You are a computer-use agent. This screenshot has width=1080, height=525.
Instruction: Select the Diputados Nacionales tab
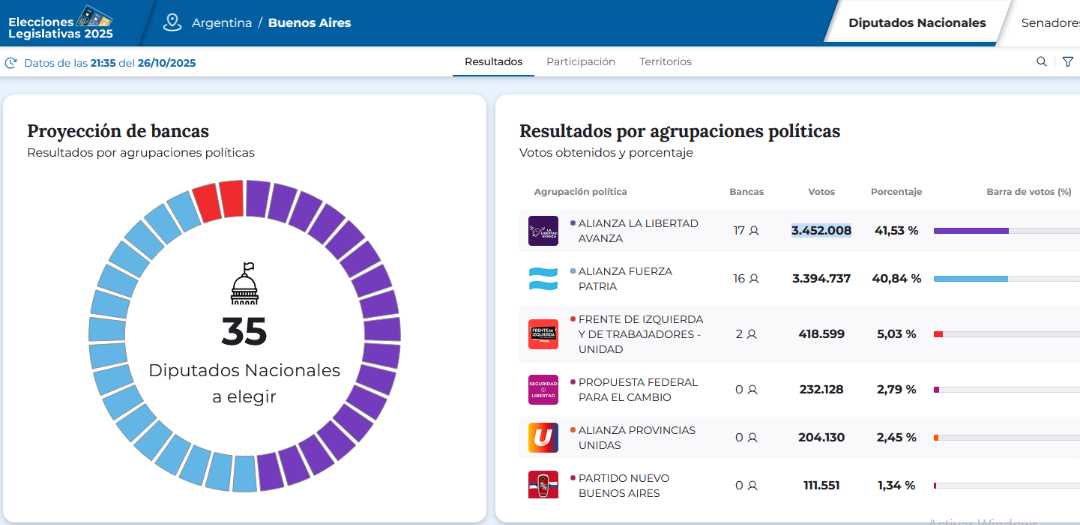[x=916, y=23]
